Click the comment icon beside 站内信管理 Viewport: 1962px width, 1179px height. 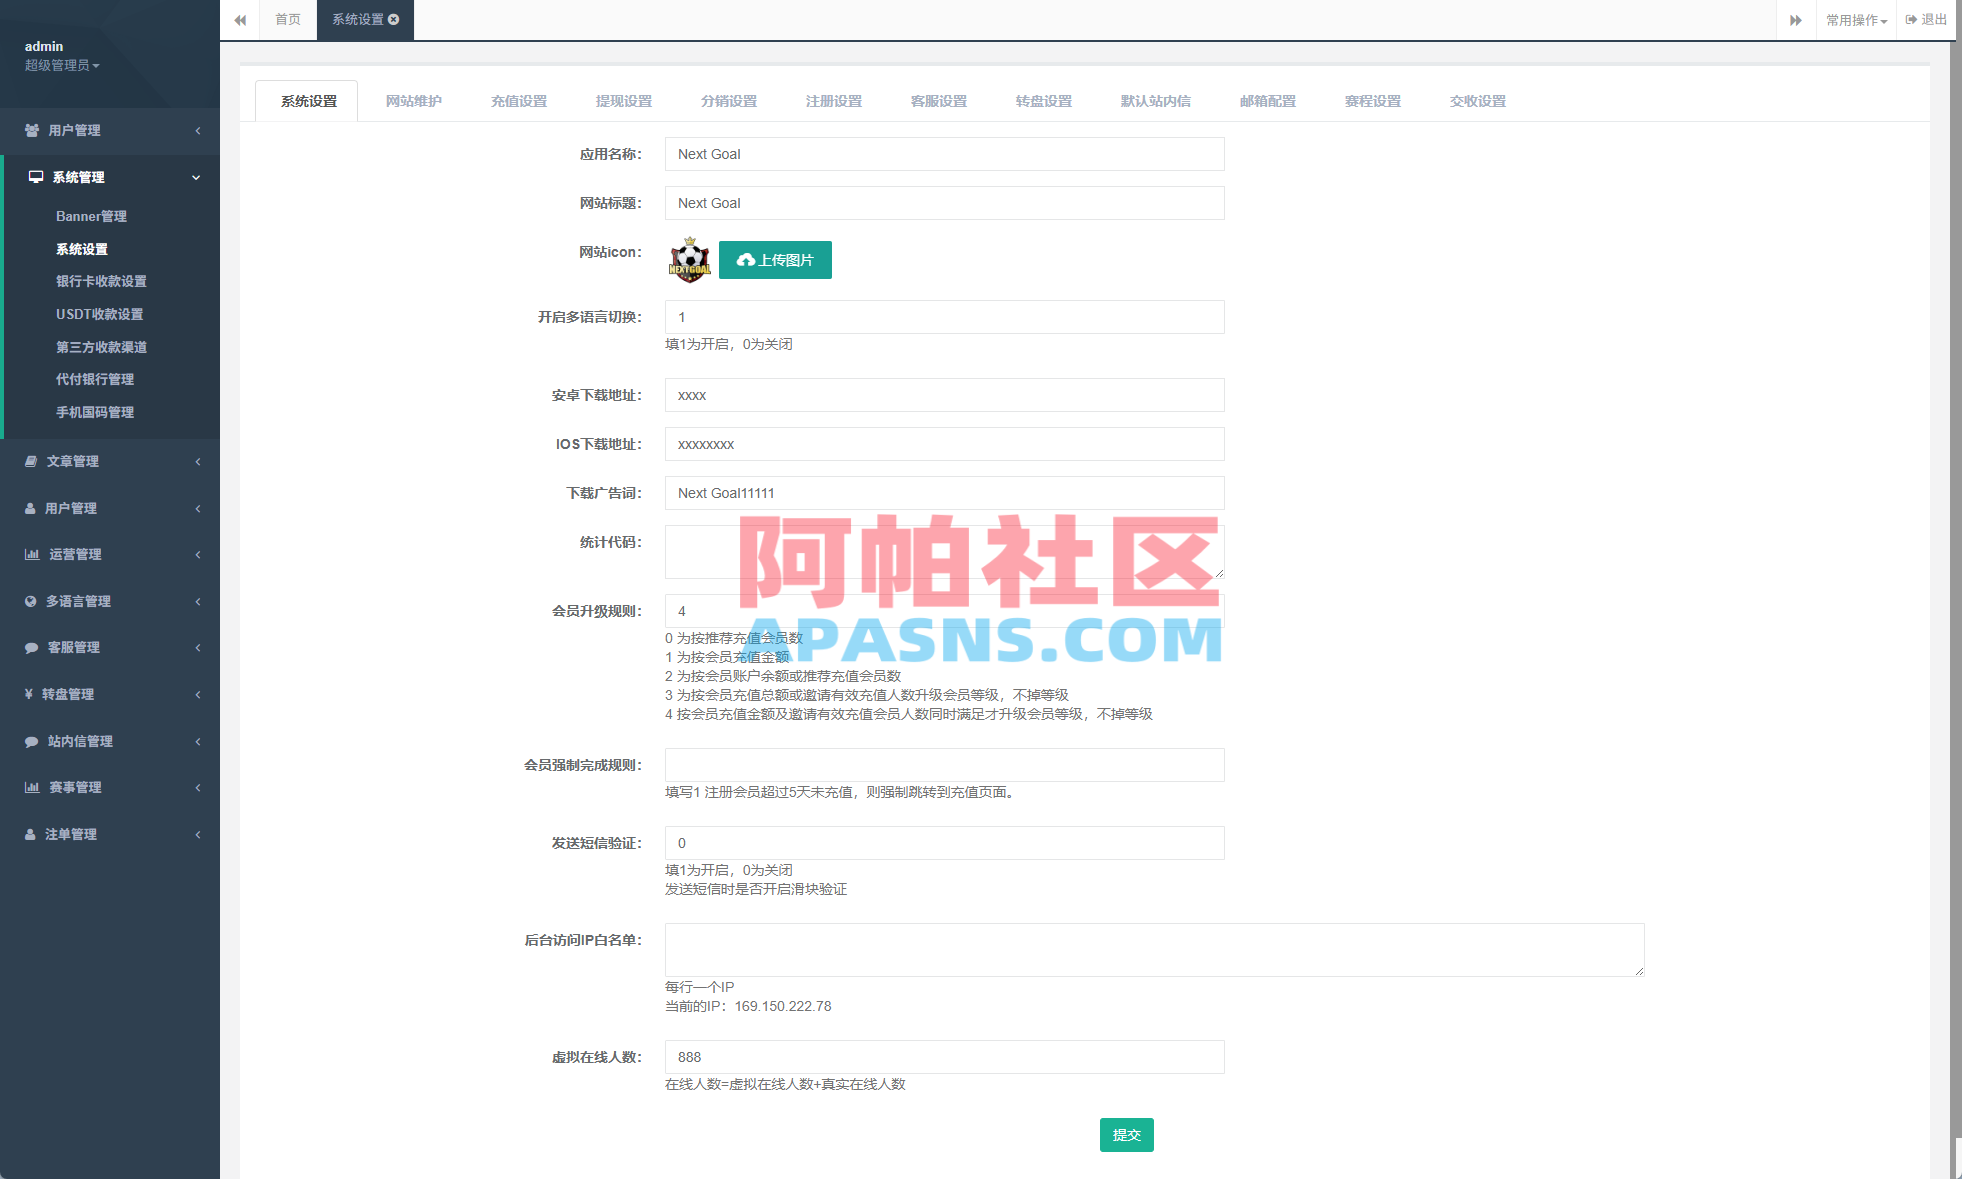[32, 741]
